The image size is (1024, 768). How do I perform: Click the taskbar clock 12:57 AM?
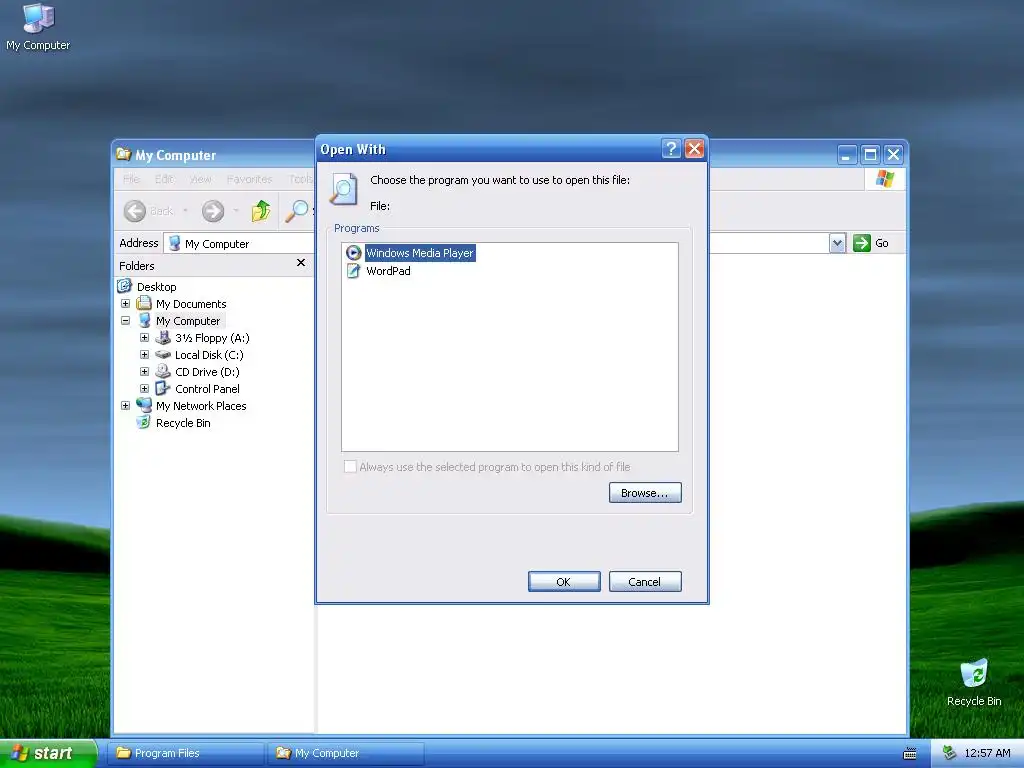987,753
